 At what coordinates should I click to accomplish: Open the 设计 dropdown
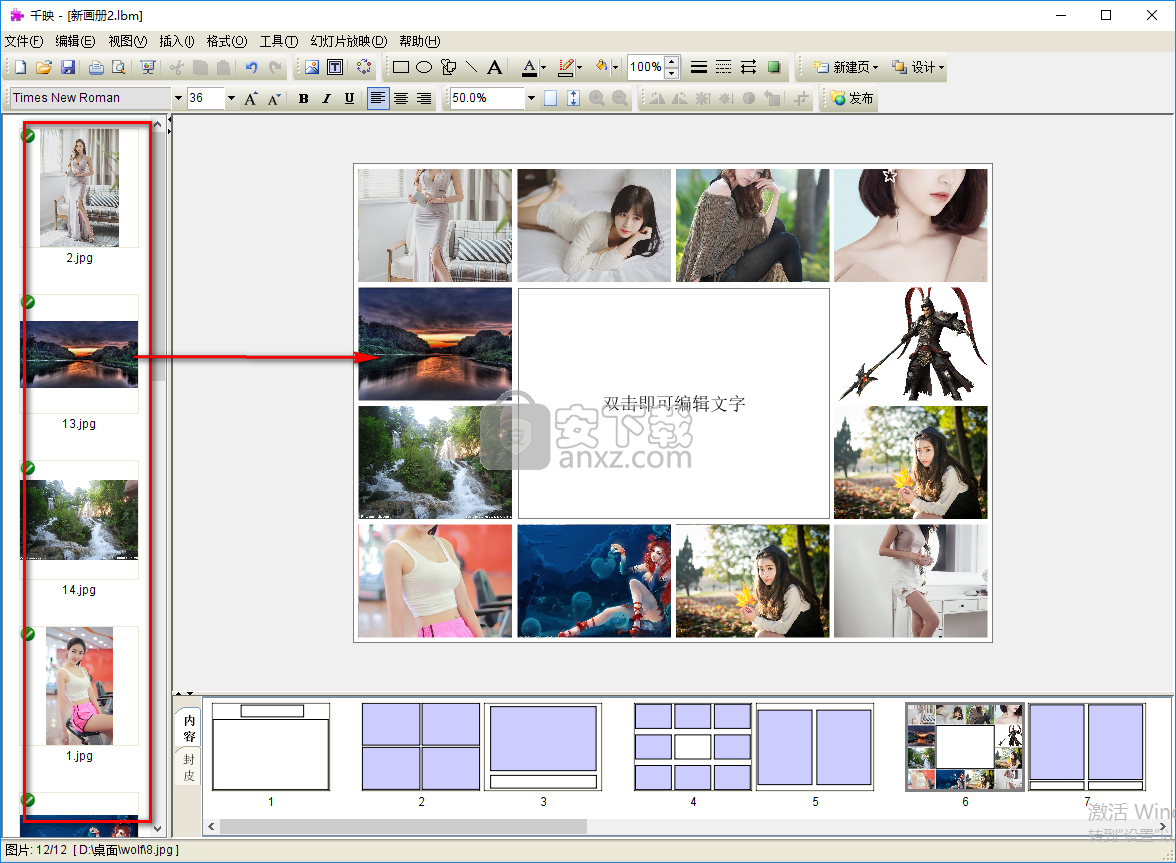click(918, 67)
